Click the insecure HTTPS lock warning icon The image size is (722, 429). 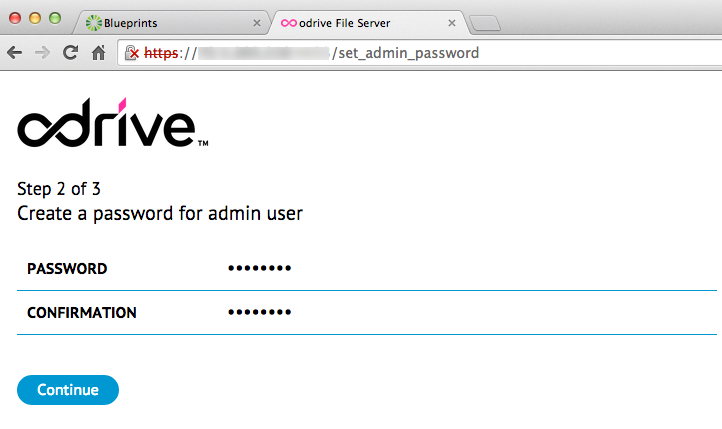(132, 53)
